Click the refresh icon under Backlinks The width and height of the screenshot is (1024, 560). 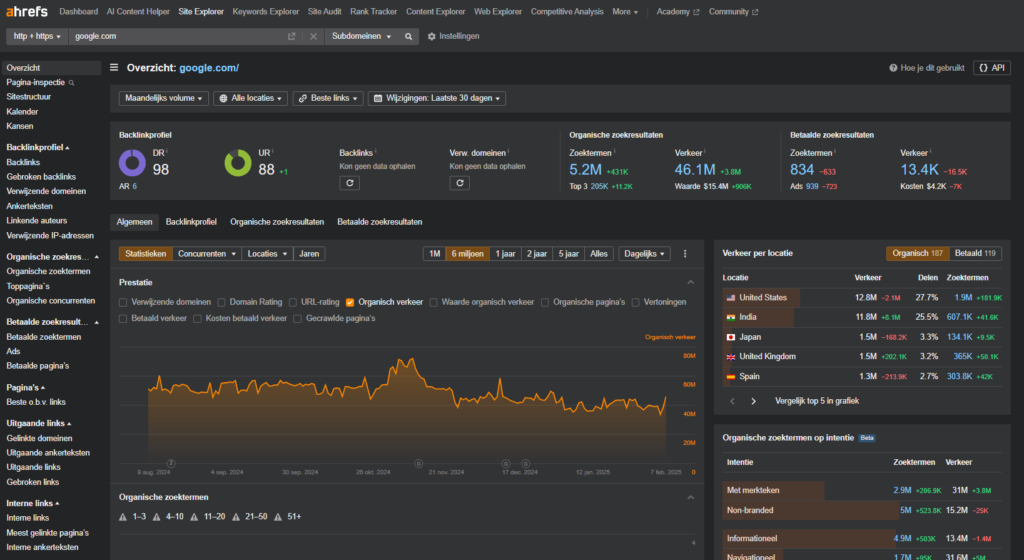(349, 183)
